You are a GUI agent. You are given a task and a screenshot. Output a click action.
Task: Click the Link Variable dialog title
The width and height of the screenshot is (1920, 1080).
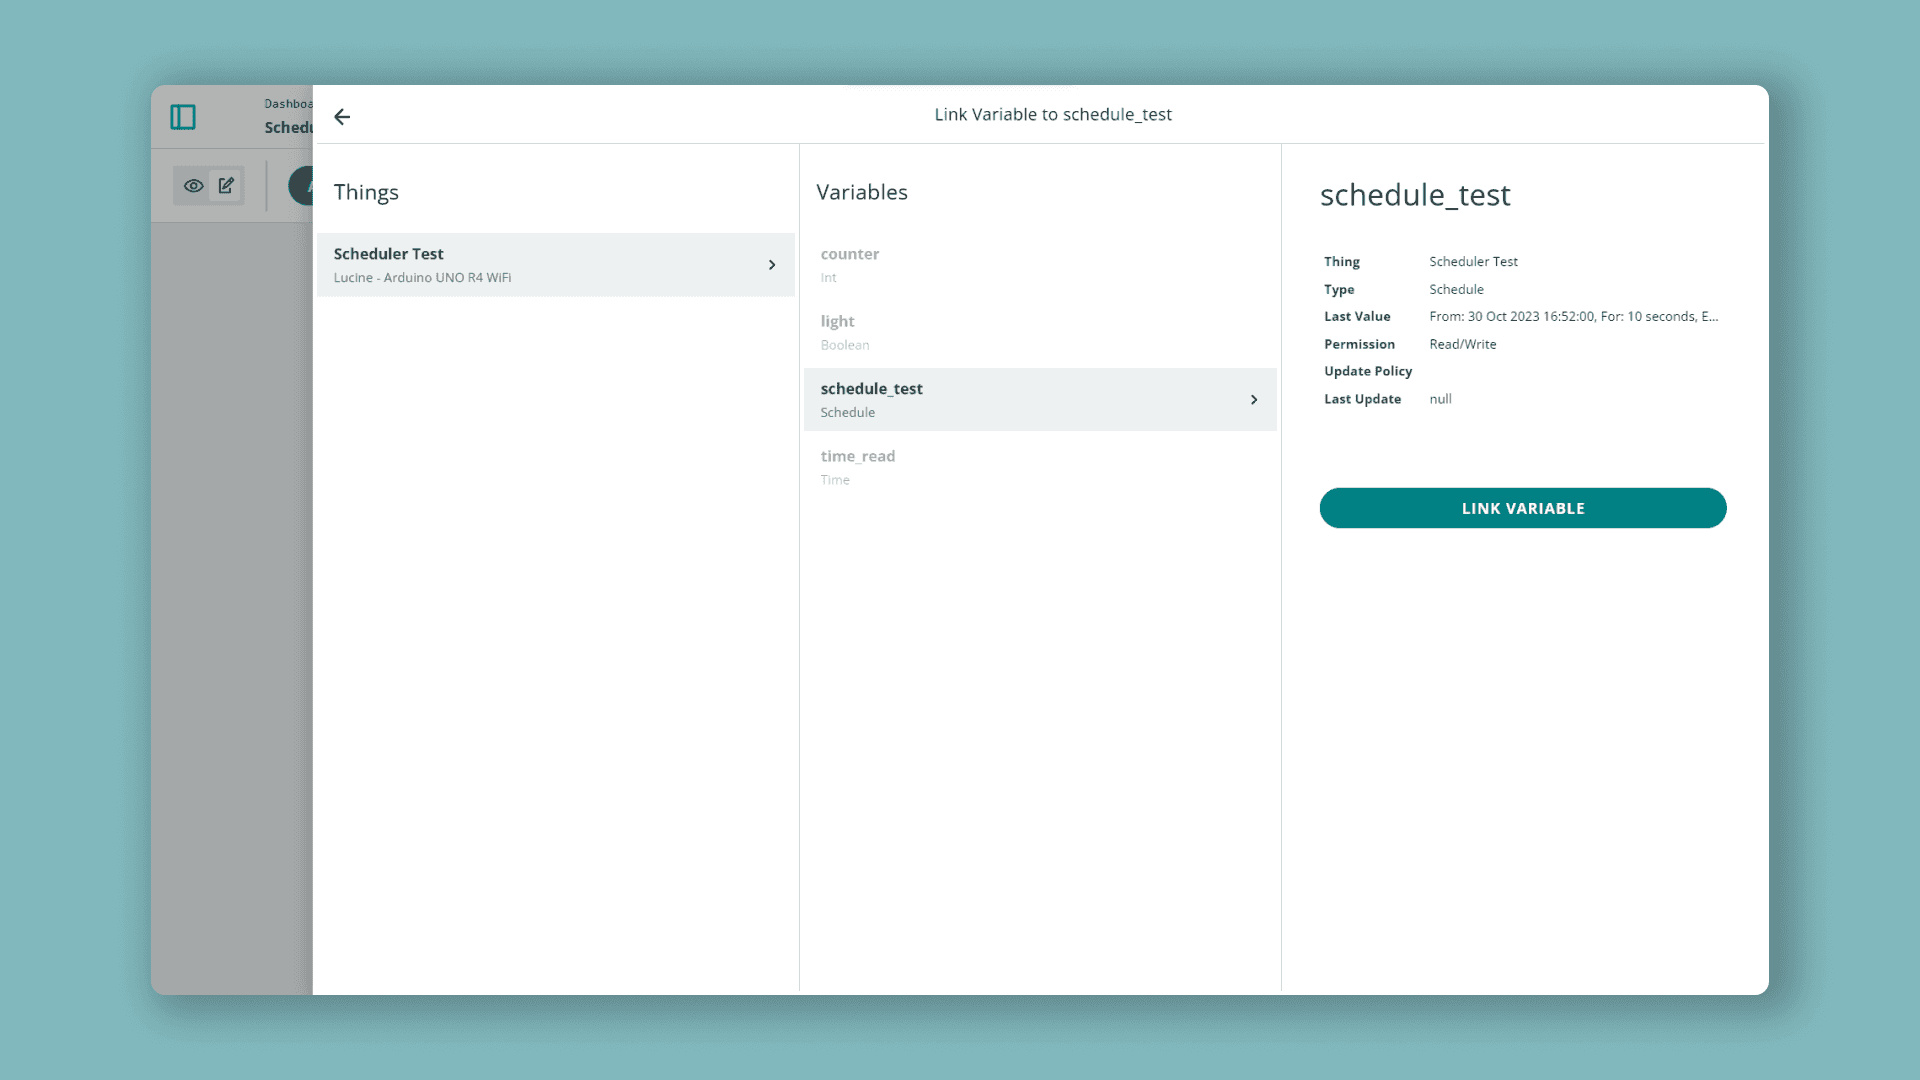[x=1052, y=115]
